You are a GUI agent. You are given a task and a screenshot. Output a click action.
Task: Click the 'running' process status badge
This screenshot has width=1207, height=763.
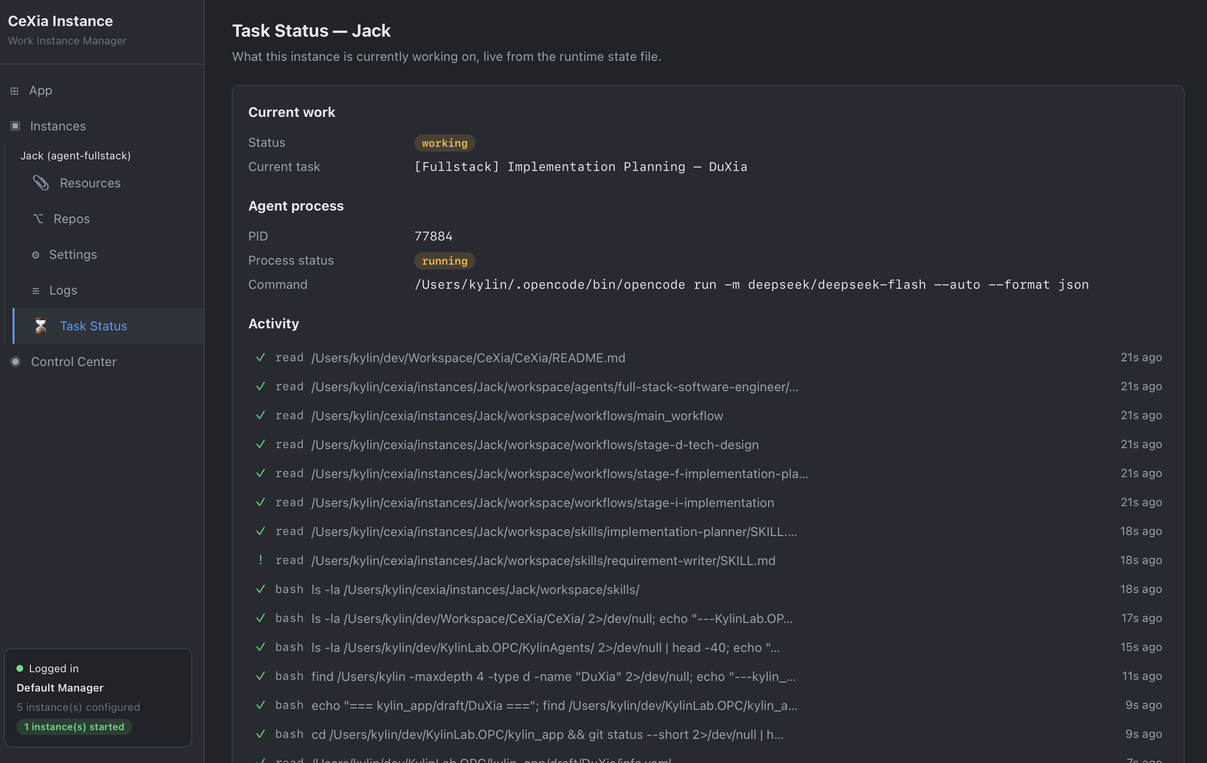(x=445, y=261)
